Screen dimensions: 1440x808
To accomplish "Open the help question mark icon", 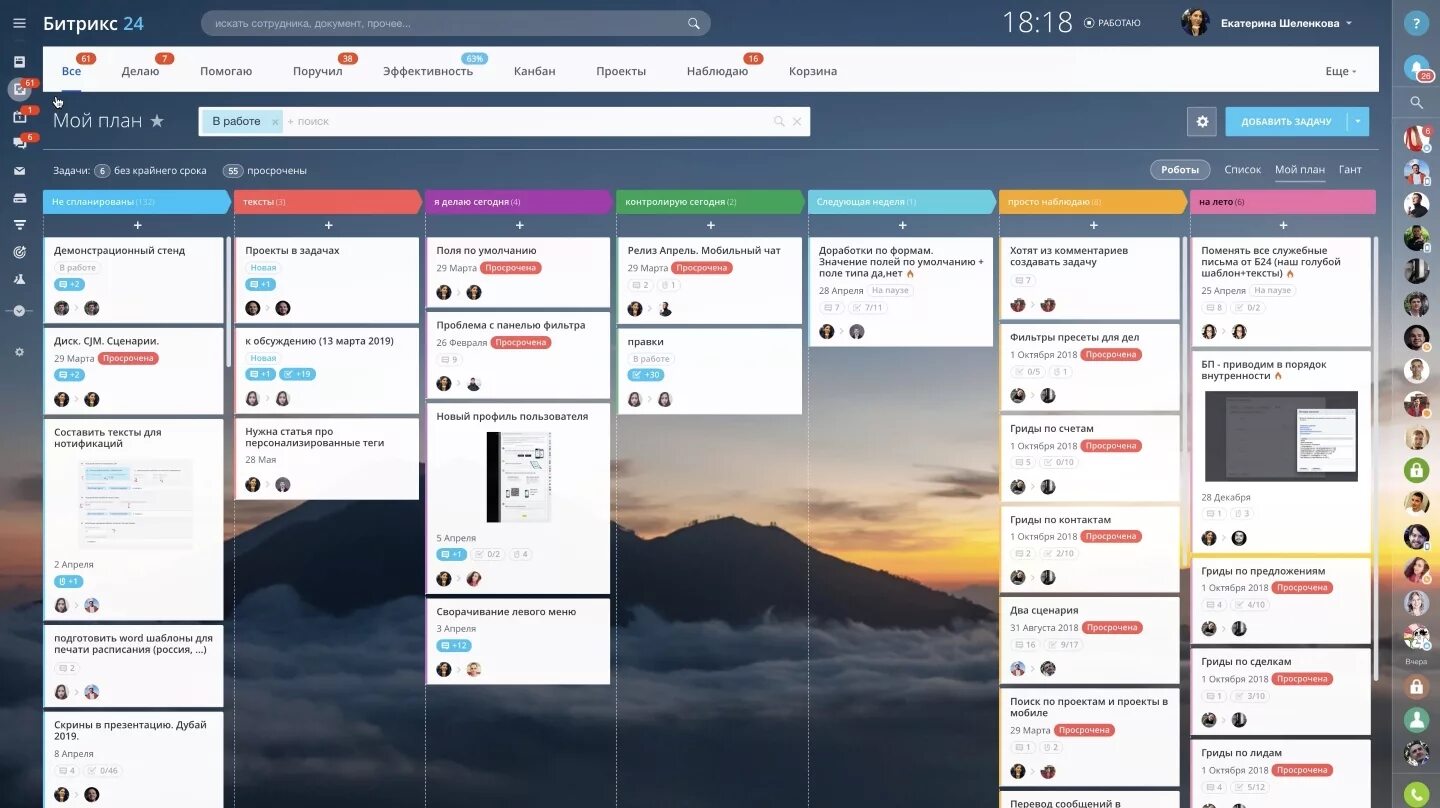I will [x=1416, y=23].
